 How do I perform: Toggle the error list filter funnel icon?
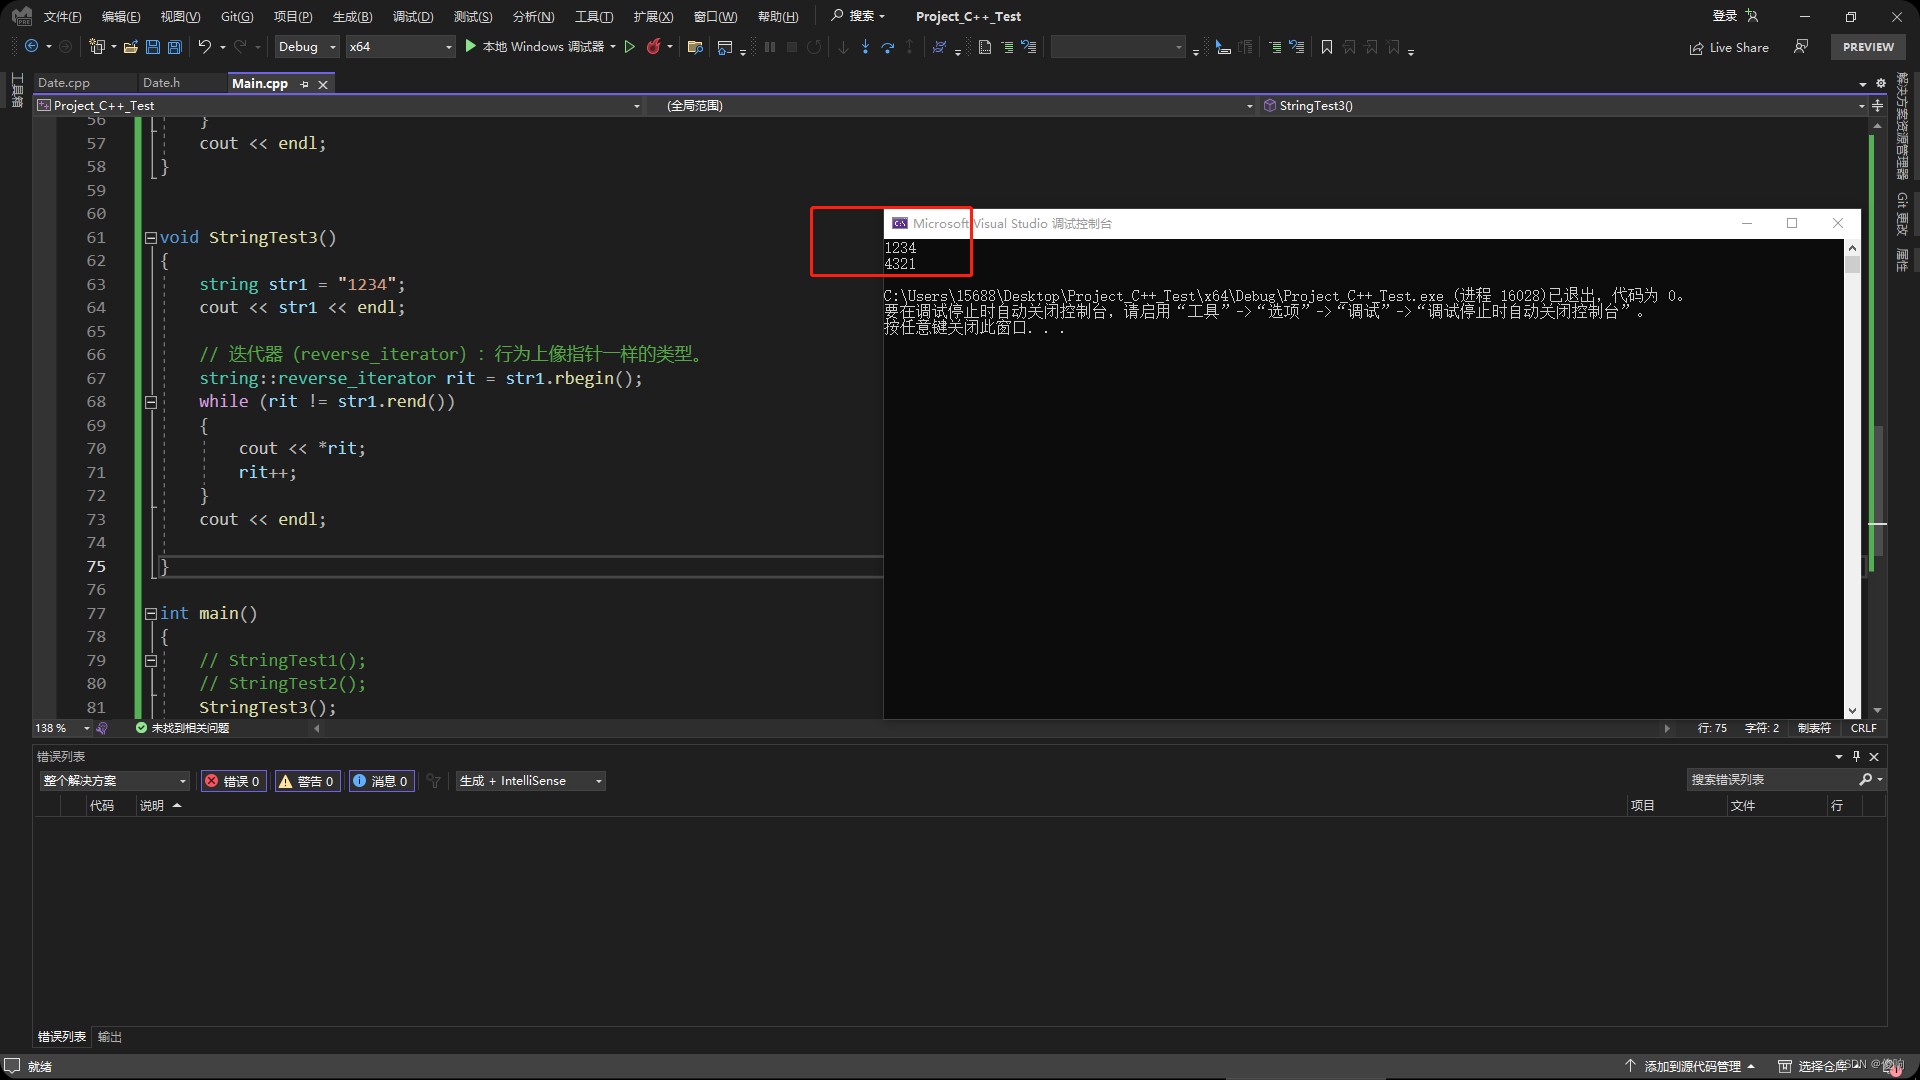433,781
